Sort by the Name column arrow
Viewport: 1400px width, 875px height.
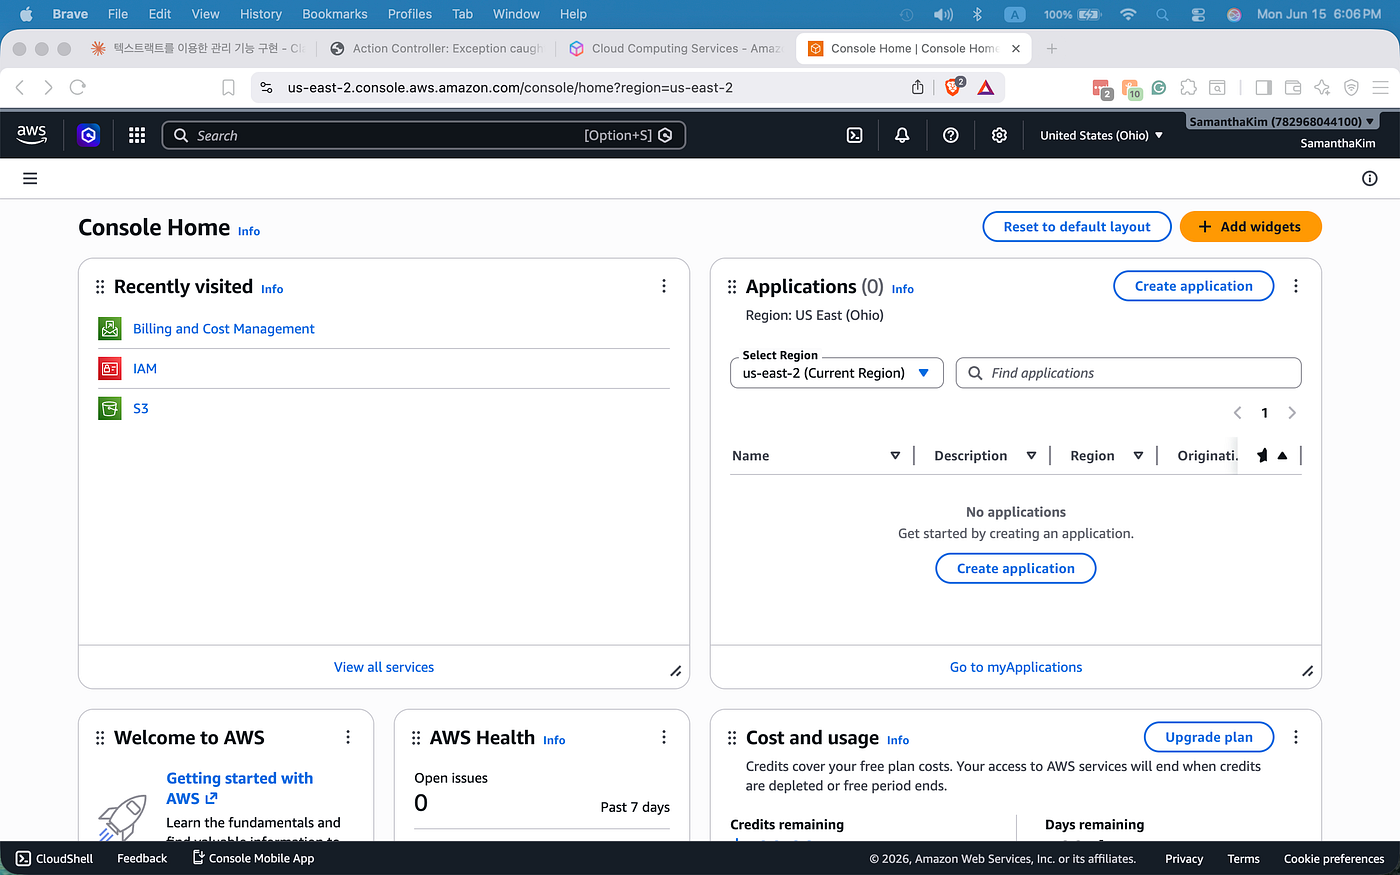pyautogui.click(x=895, y=455)
